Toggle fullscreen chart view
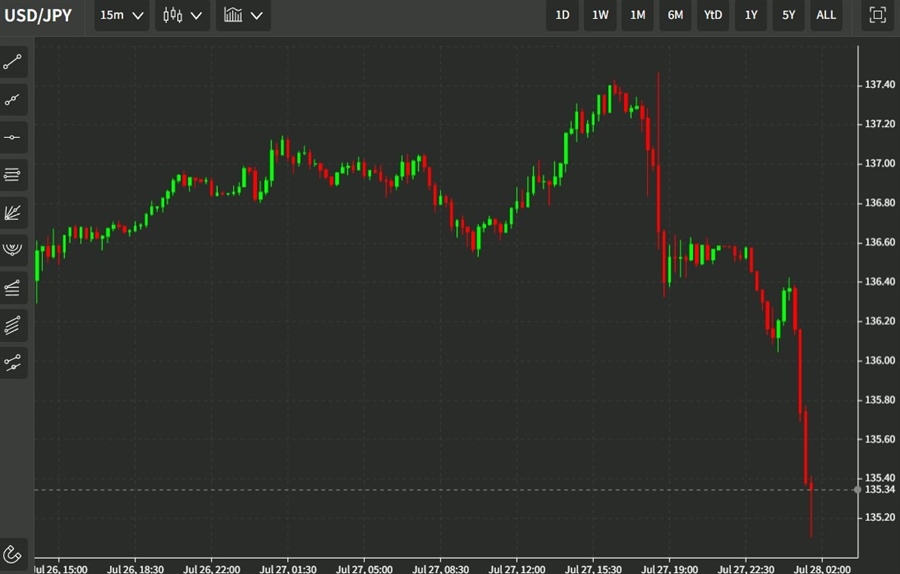Viewport: 900px width, 574px height. click(x=877, y=15)
